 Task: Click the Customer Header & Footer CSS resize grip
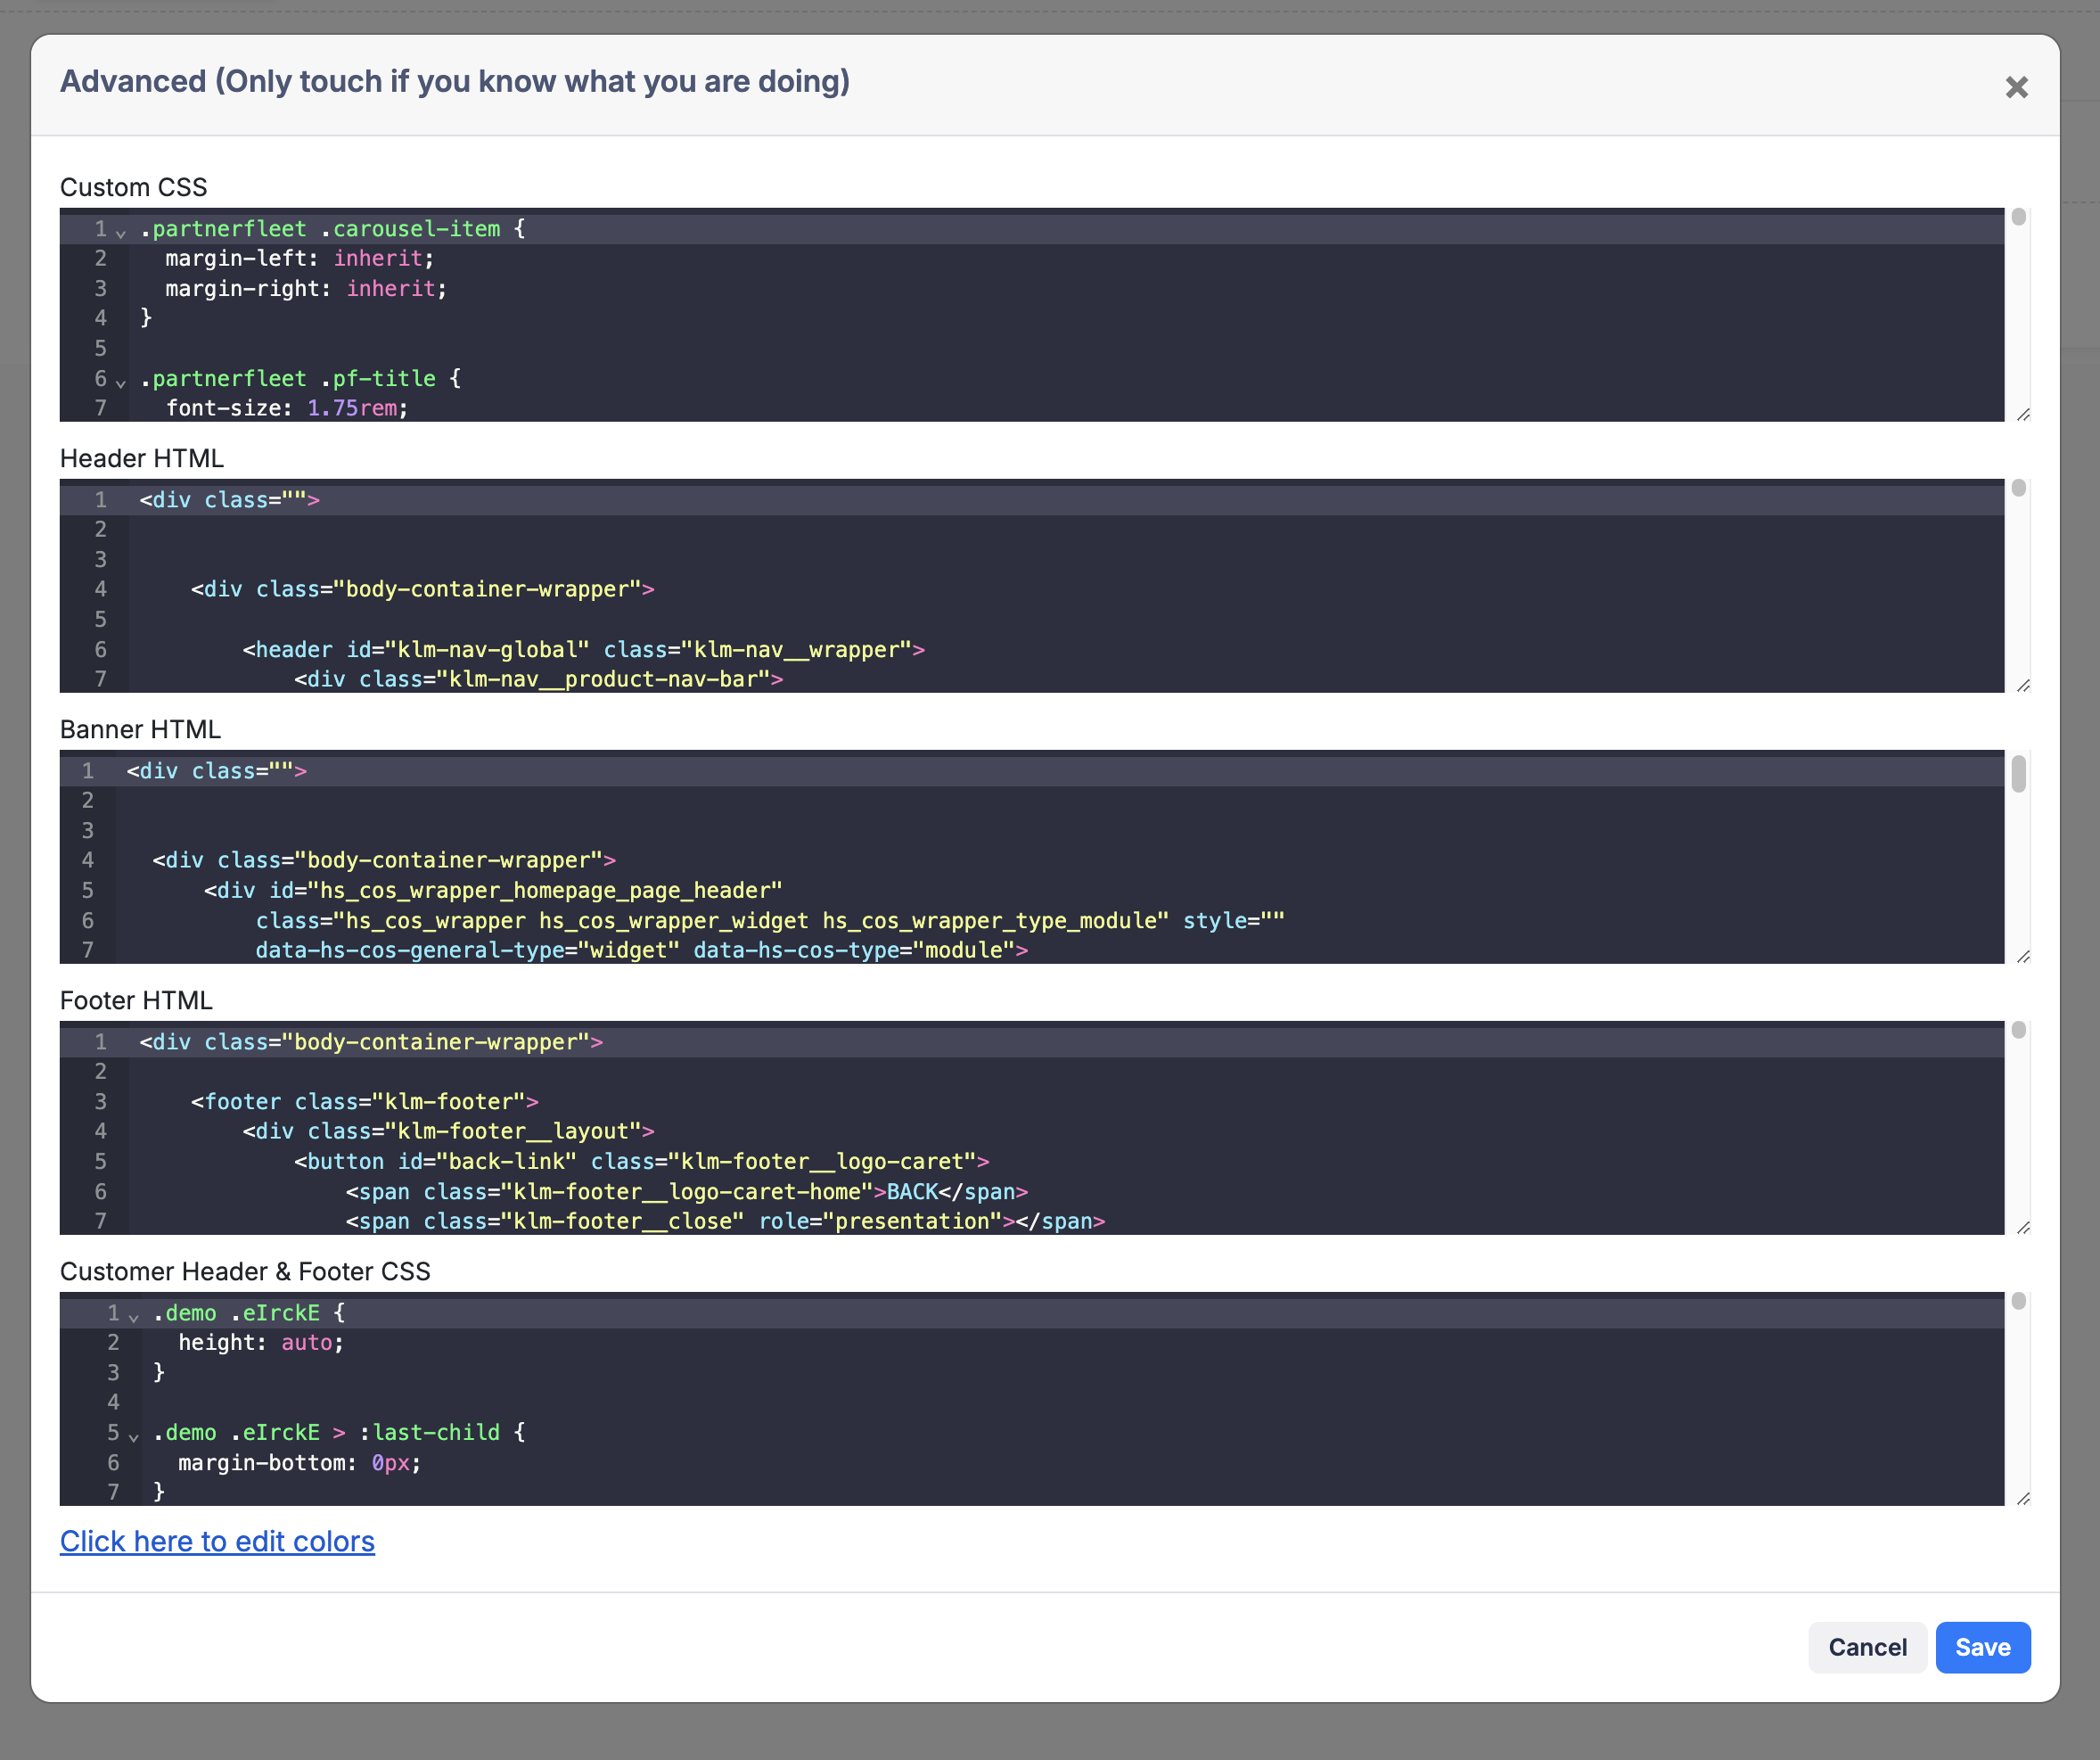pos(2023,1498)
